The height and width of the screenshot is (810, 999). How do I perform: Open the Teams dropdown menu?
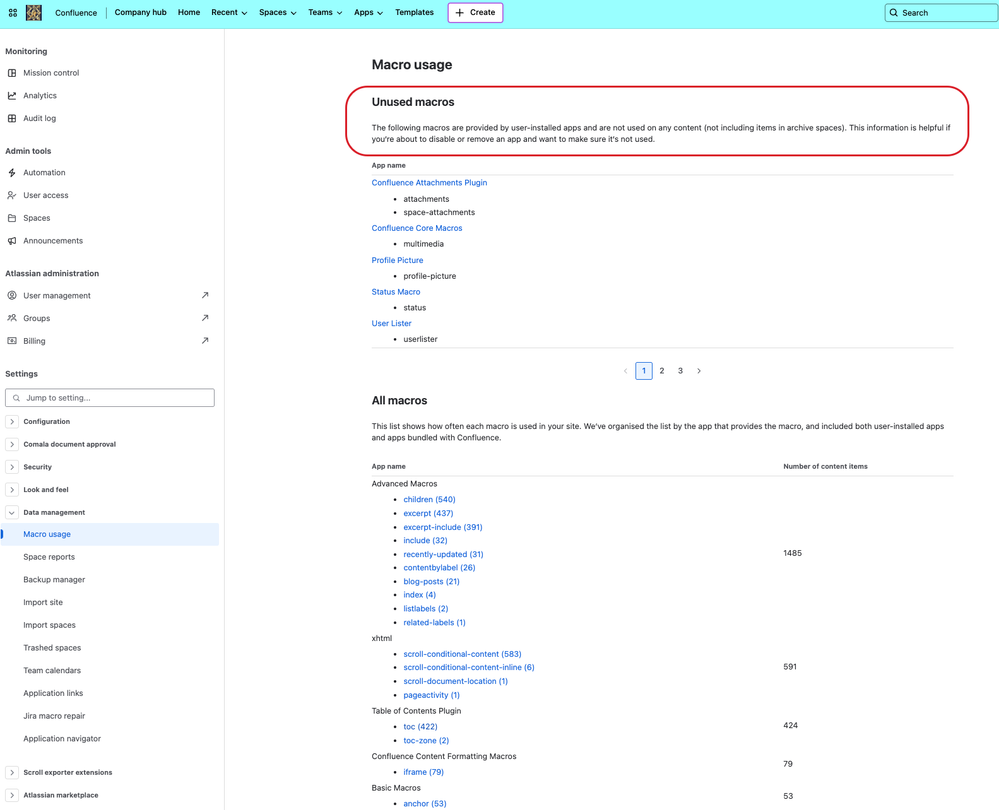[x=325, y=13]
